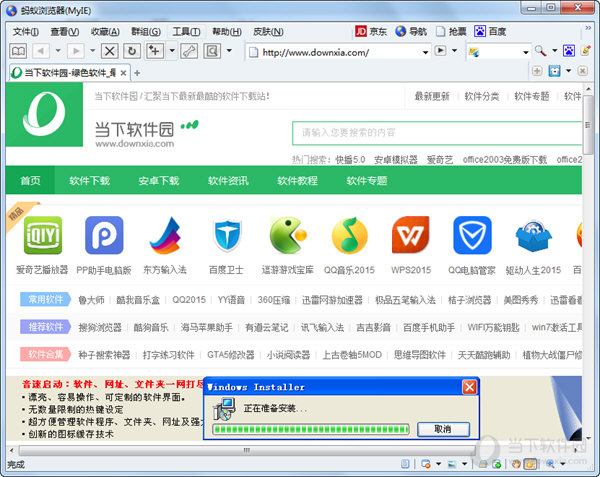Open the 群组(G) menu
The image size is (600, 477).
pyautogui.click(x=146, y=32)
